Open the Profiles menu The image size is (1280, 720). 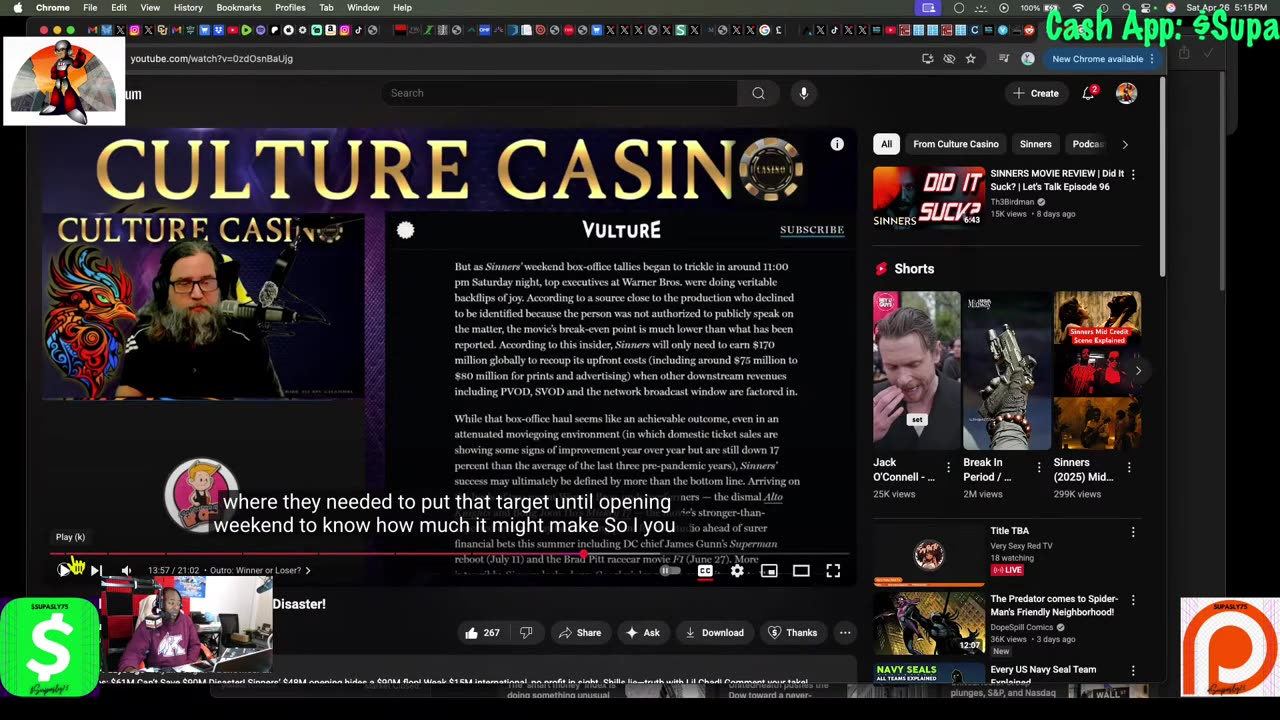click(290, 8)
